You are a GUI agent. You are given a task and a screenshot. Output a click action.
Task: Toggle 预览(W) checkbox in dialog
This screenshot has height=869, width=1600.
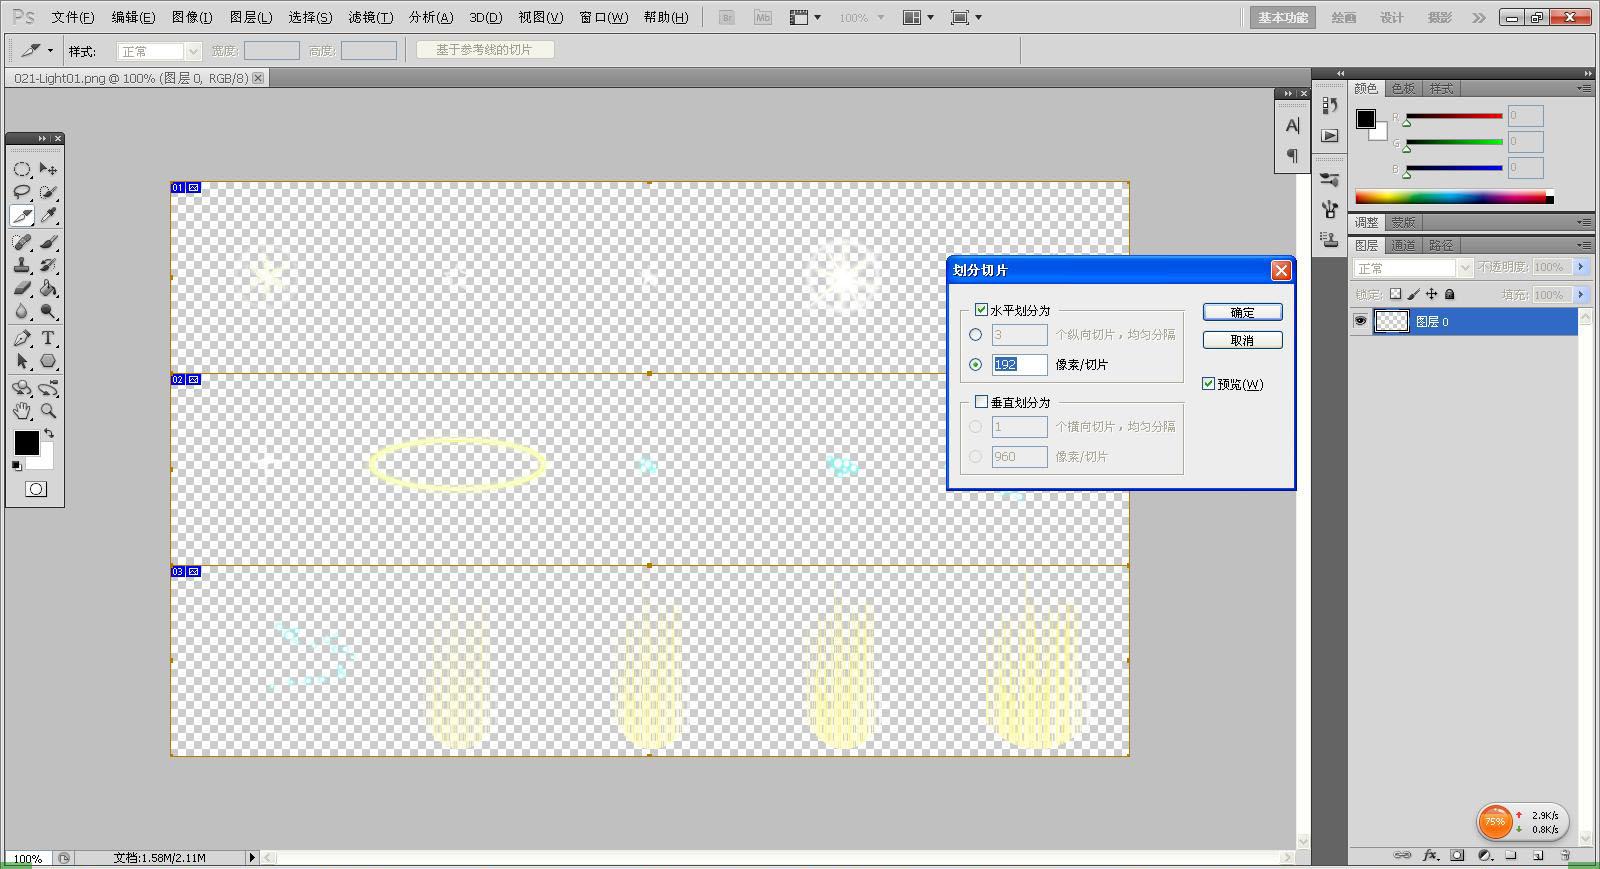pos(1208,384)
